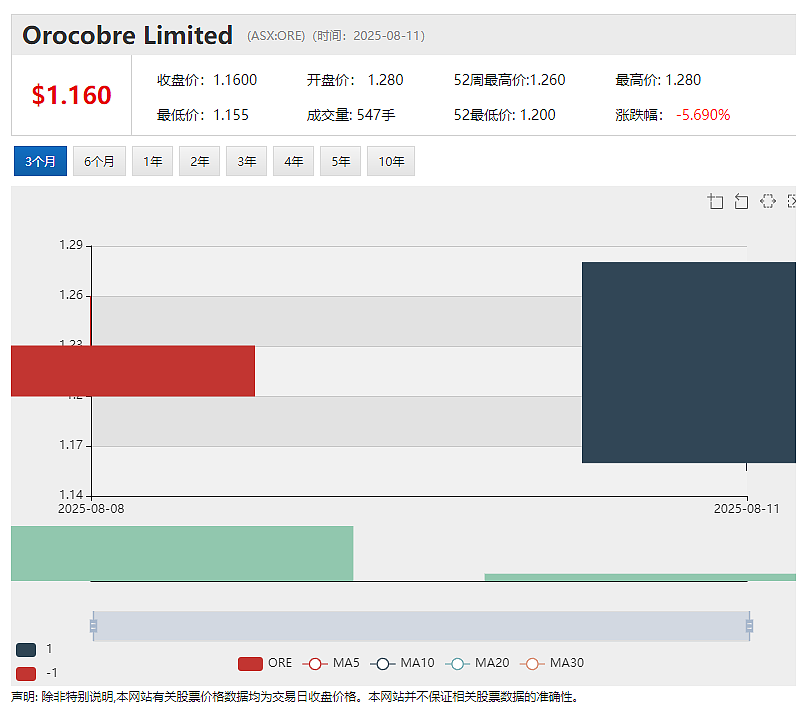Choose the 2年 range tab
Viewport: 807px width, 712px height.
point(199,161)
